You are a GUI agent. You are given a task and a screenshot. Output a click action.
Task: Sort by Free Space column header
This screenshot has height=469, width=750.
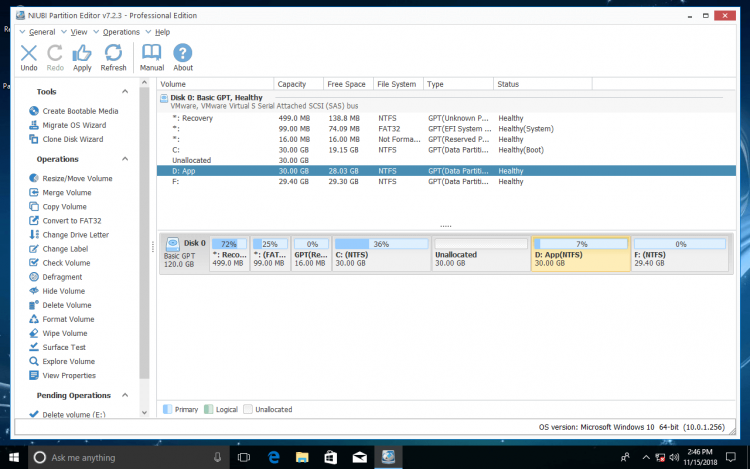click(348, 84)
